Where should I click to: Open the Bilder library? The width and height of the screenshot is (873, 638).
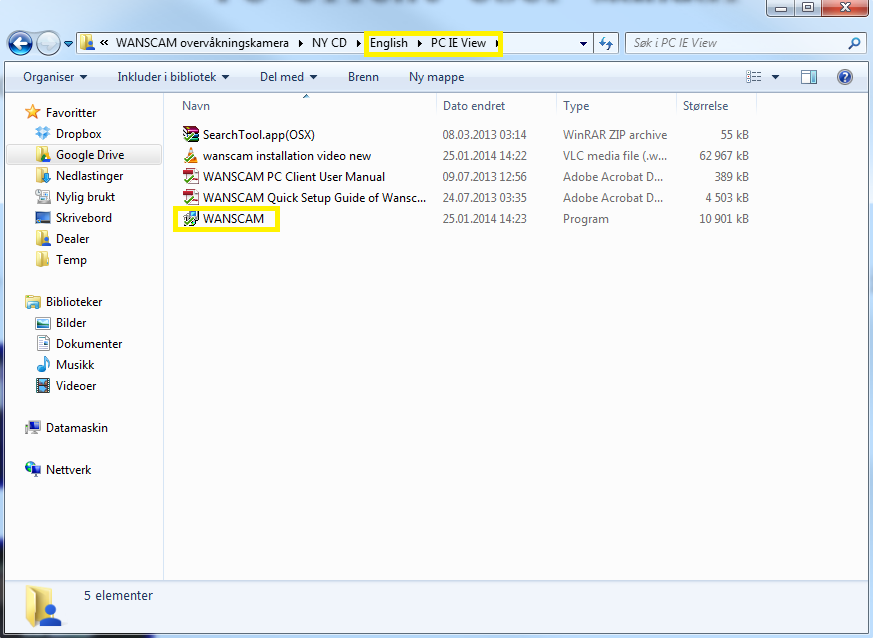point(61,323)
